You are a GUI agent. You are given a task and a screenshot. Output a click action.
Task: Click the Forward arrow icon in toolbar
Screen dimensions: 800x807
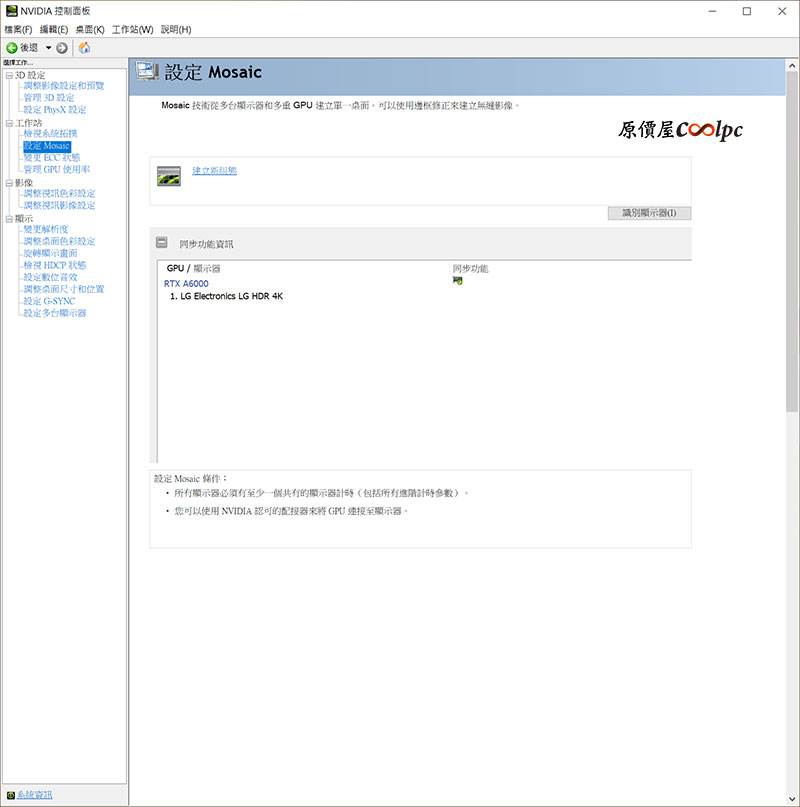[x=62, y=48]
